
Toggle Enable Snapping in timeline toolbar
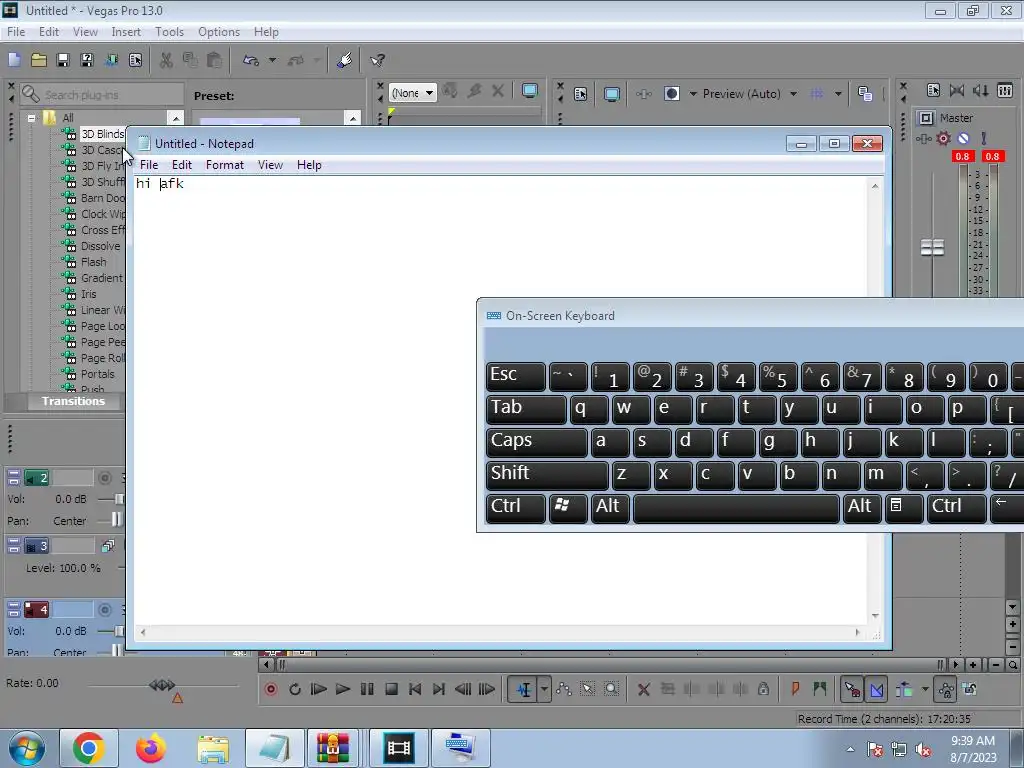[852, 689]
